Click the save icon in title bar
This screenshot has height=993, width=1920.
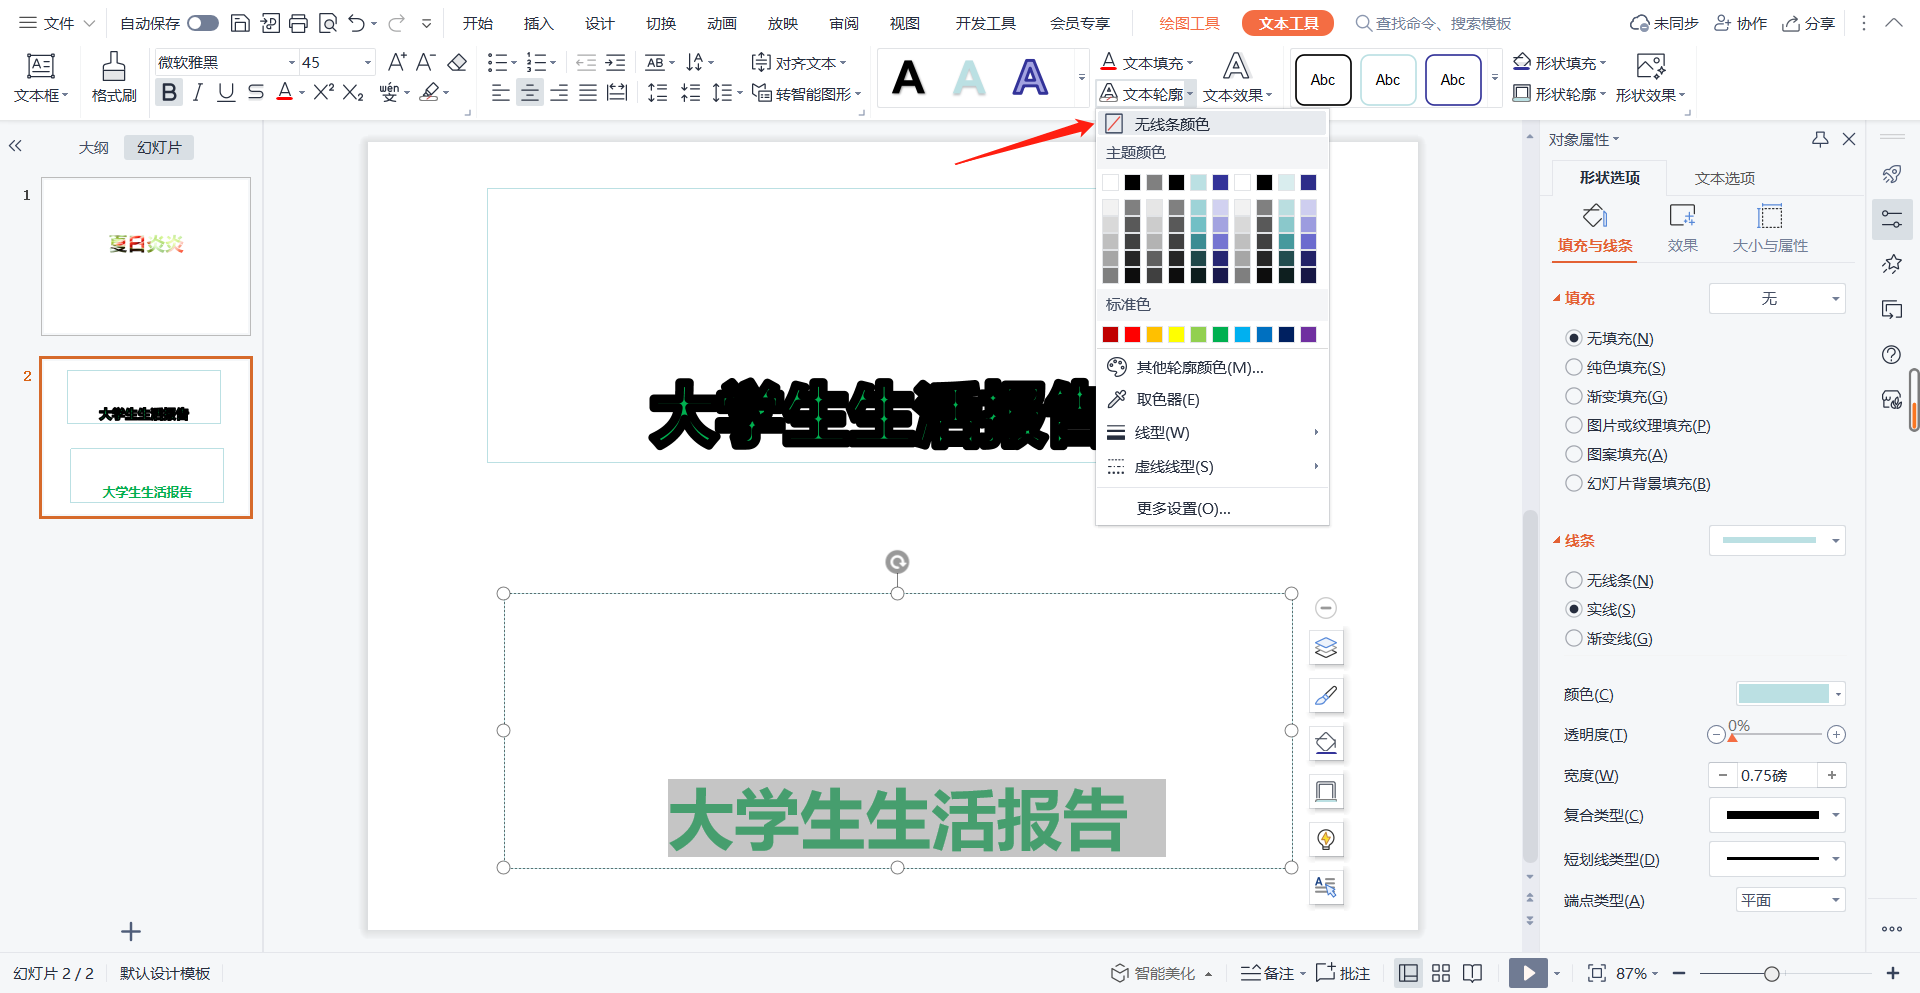(240, 23)
